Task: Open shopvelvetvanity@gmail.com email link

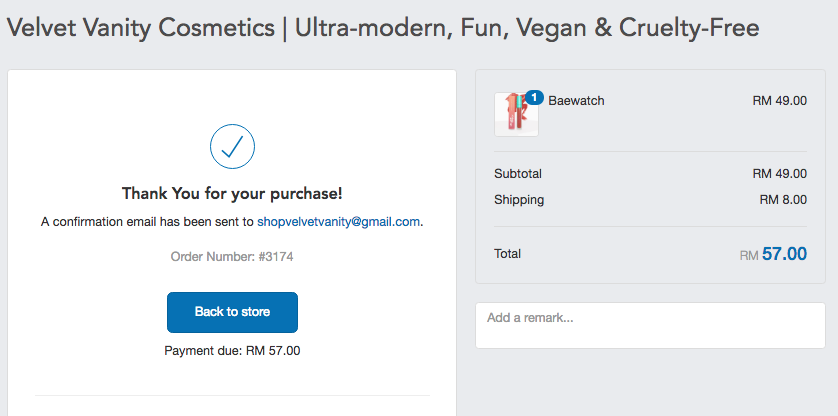Action: point(338,221)
